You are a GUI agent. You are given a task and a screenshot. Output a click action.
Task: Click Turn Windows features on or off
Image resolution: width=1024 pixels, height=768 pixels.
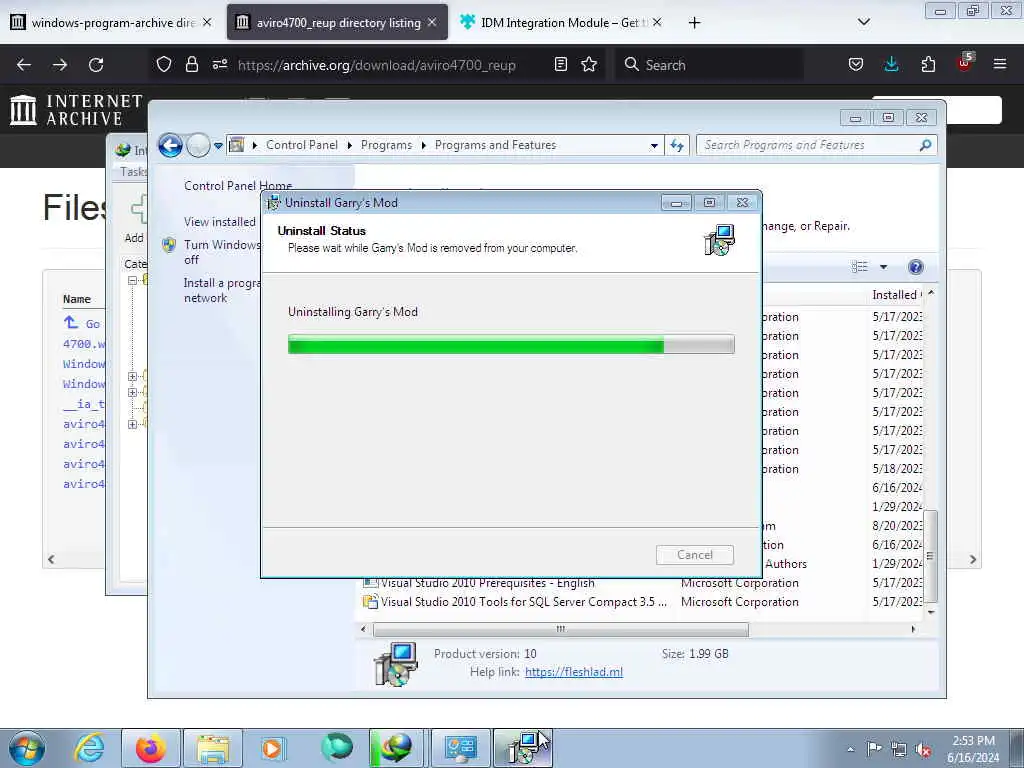(222, 252)
